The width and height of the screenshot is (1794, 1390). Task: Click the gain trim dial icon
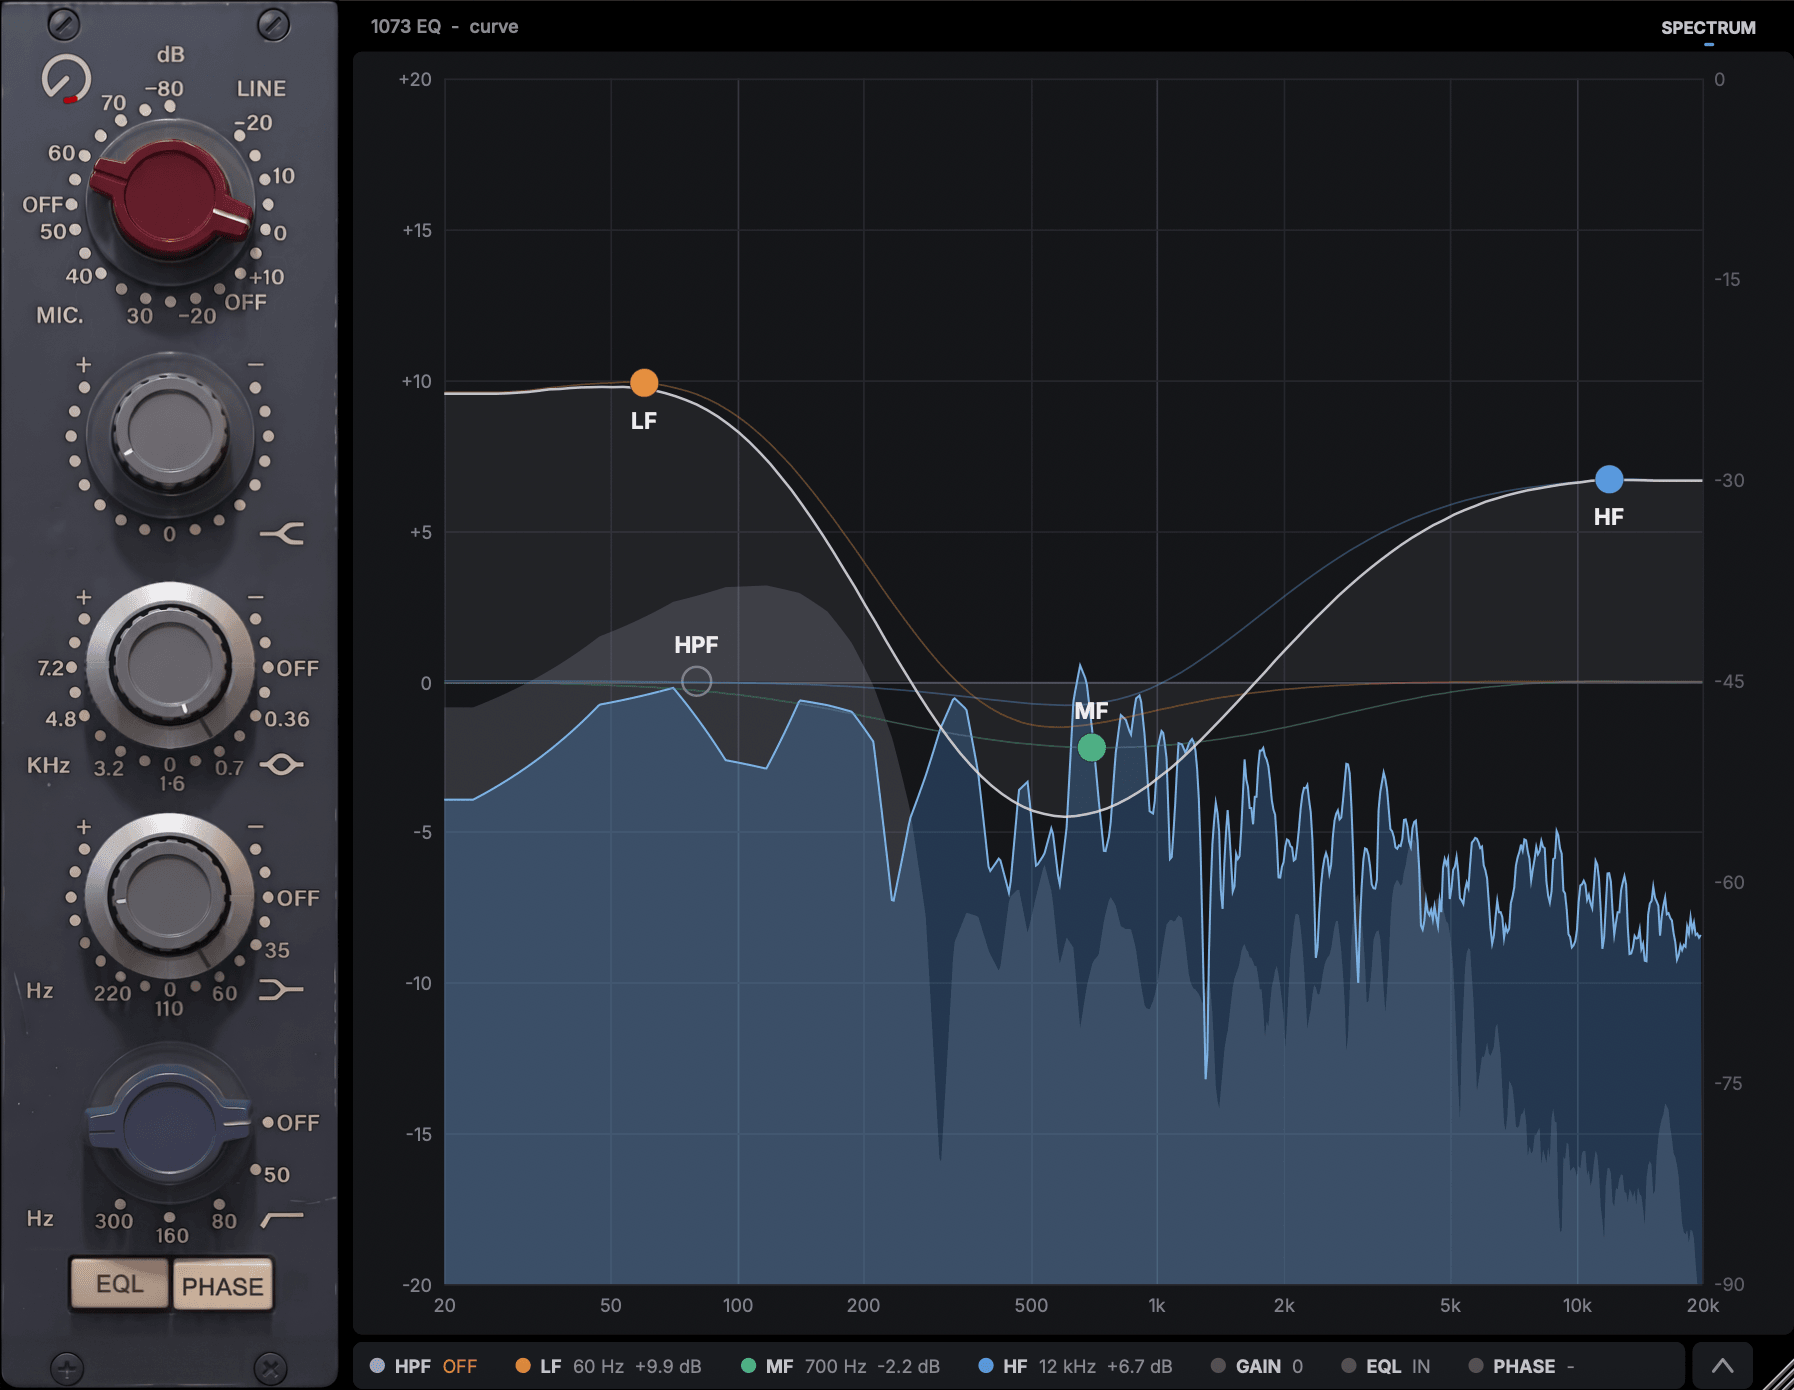[x=66, y=78]
